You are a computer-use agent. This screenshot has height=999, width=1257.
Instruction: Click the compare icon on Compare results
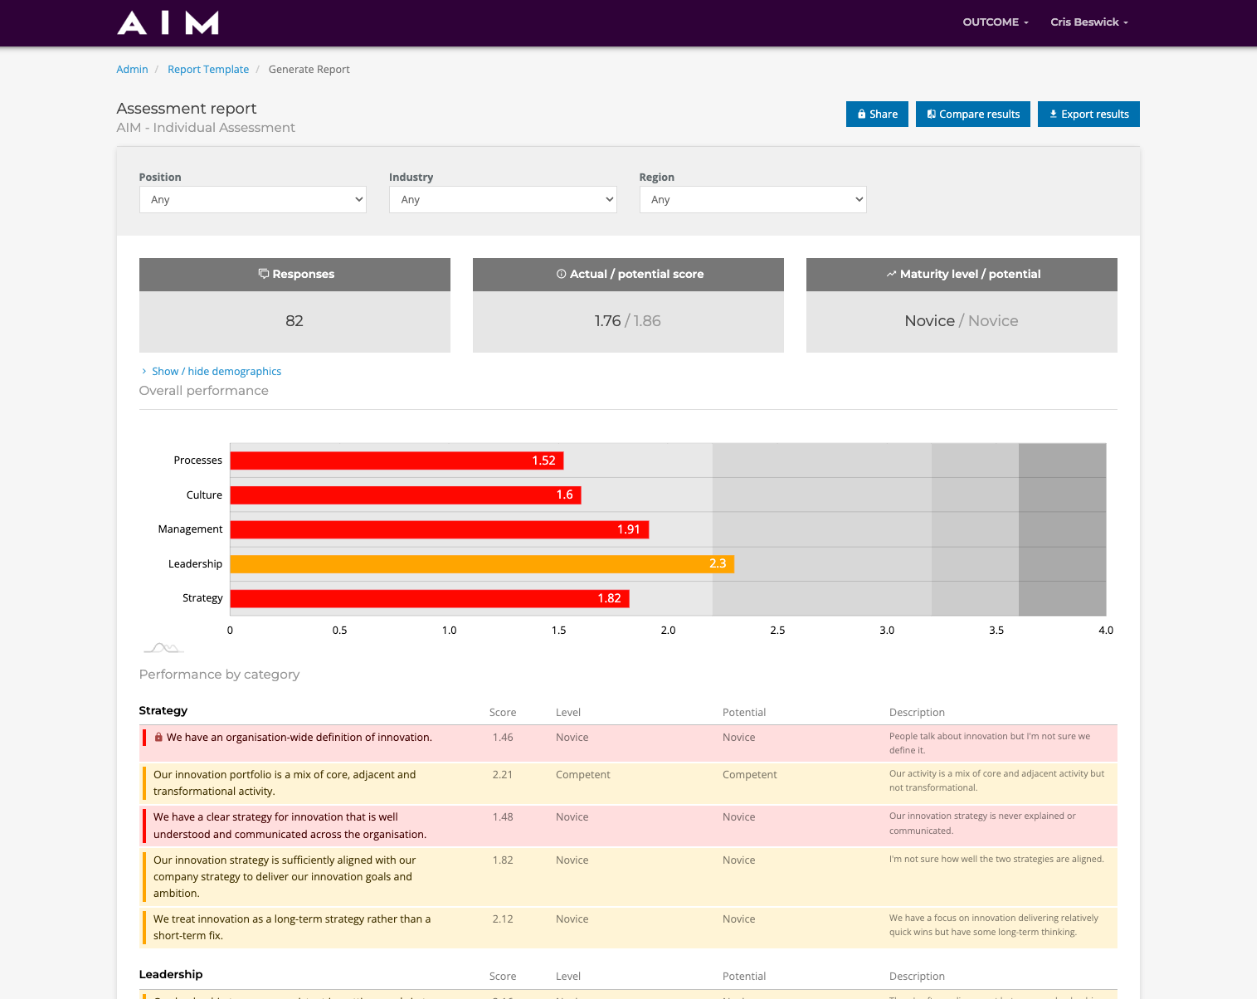tap(931, 114)
